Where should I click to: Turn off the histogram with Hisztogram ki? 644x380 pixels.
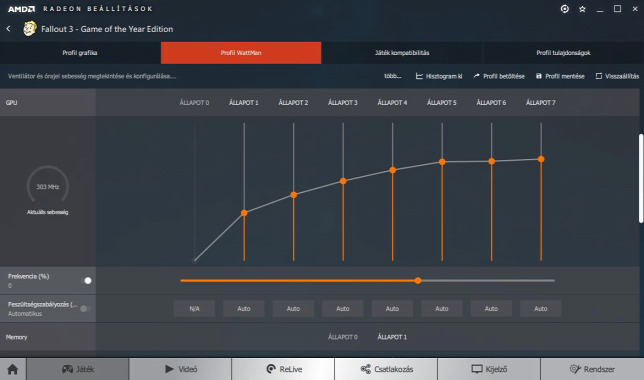439,76
